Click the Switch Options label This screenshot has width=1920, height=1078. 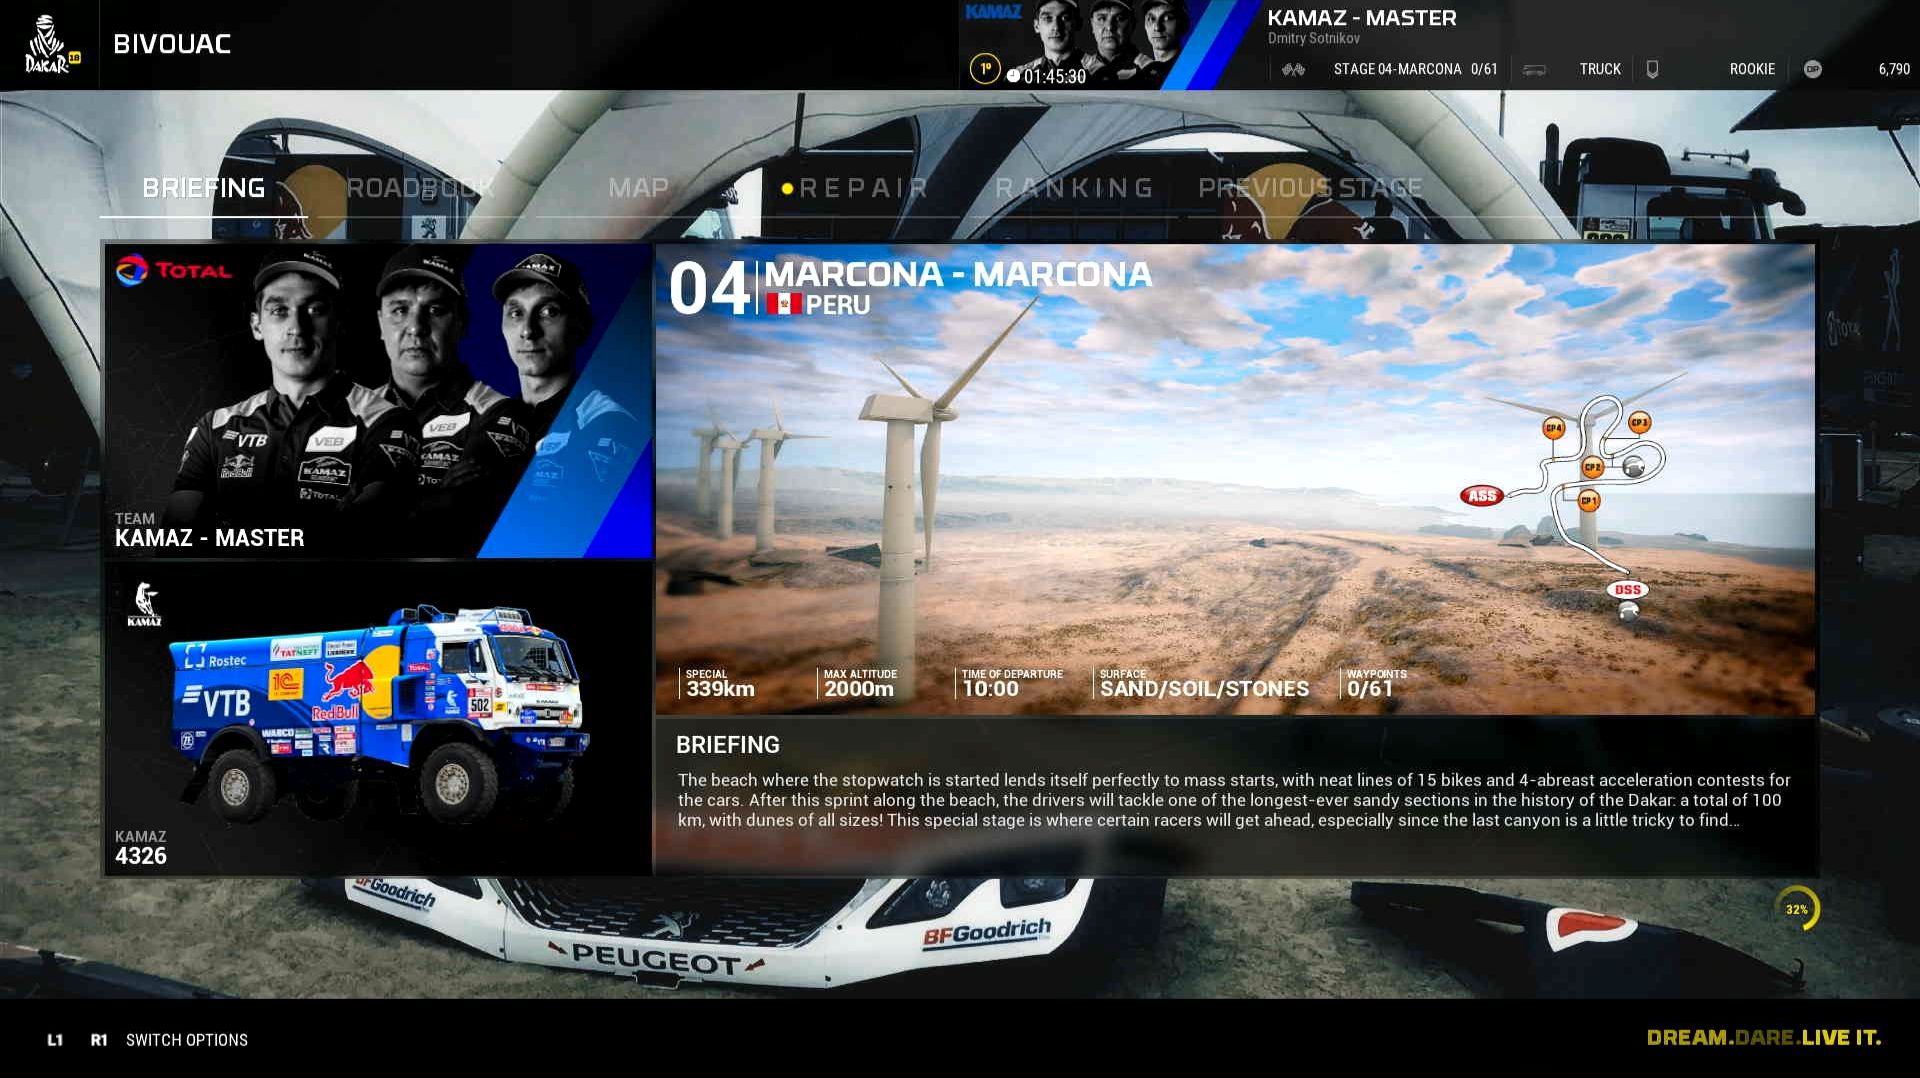(187, 1040)
